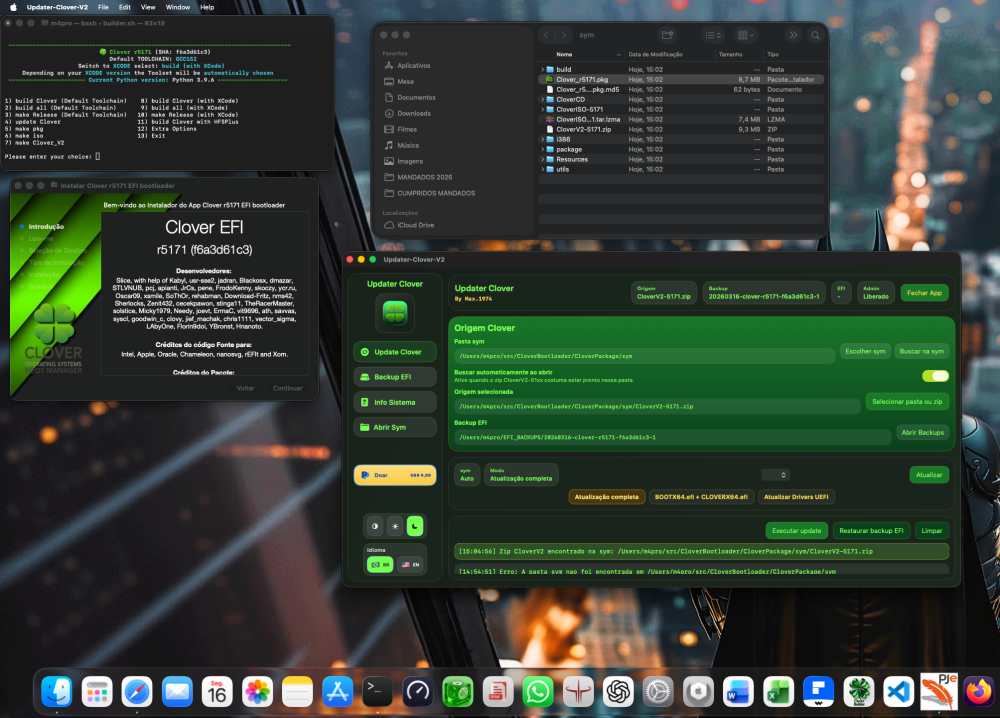Click Continuar in Clover installer window

point(288,388)
